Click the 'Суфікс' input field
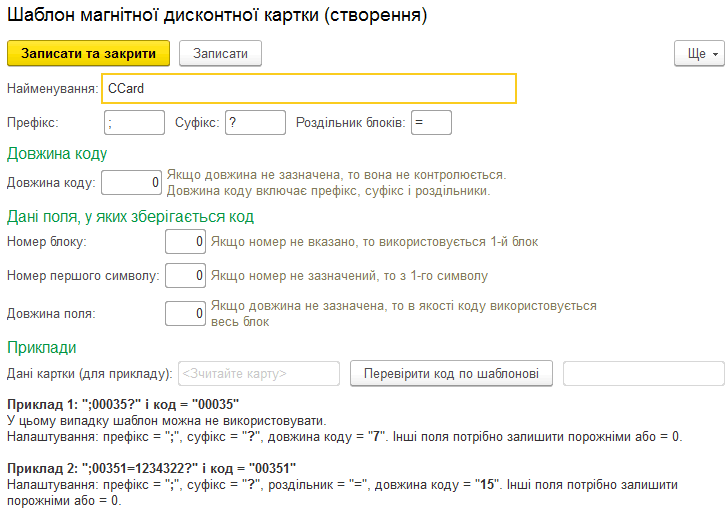The image size is (727, 509). point(255,122)
